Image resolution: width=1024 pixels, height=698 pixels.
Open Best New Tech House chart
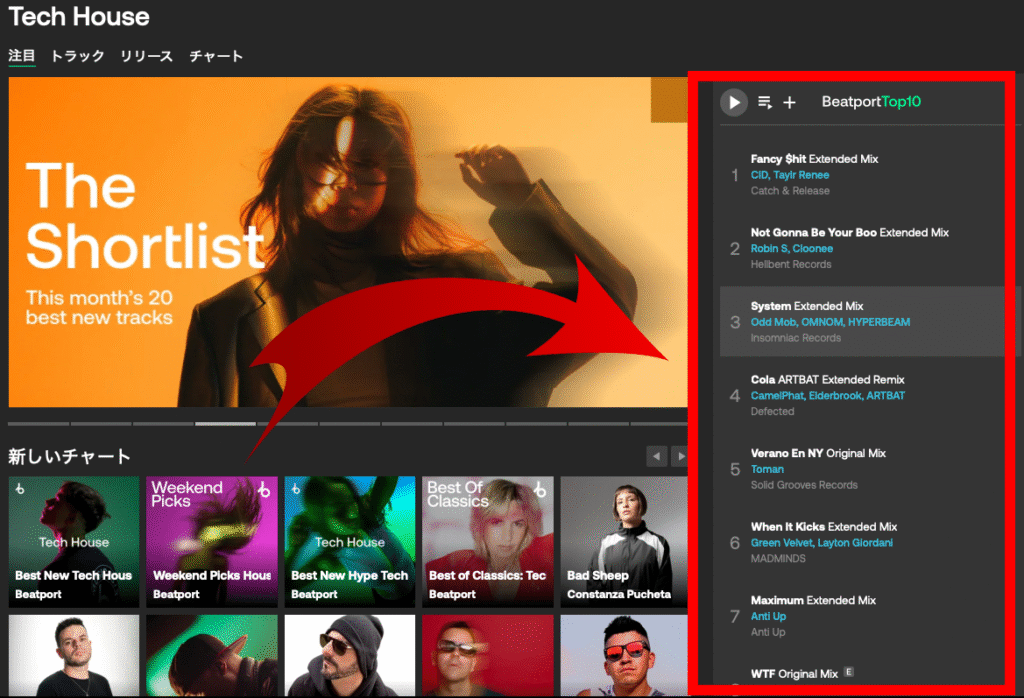[x=74, y=541]
